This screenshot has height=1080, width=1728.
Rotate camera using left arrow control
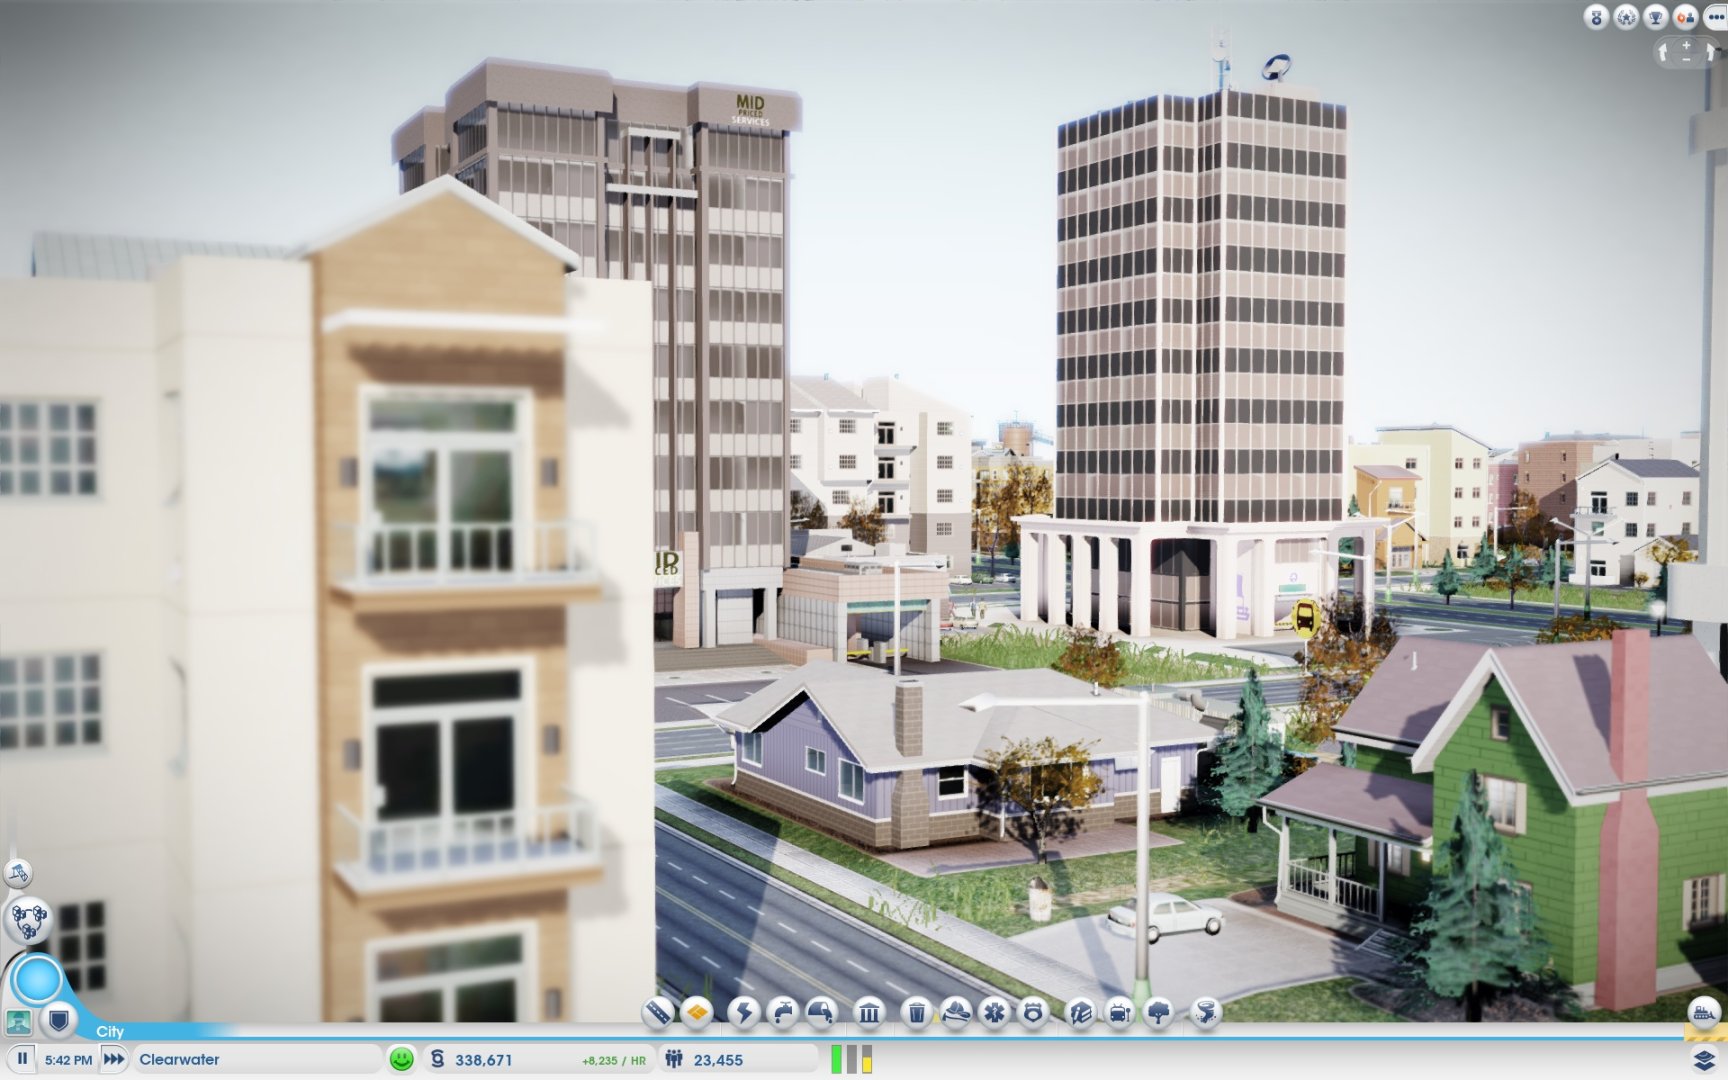(1663, 52)
